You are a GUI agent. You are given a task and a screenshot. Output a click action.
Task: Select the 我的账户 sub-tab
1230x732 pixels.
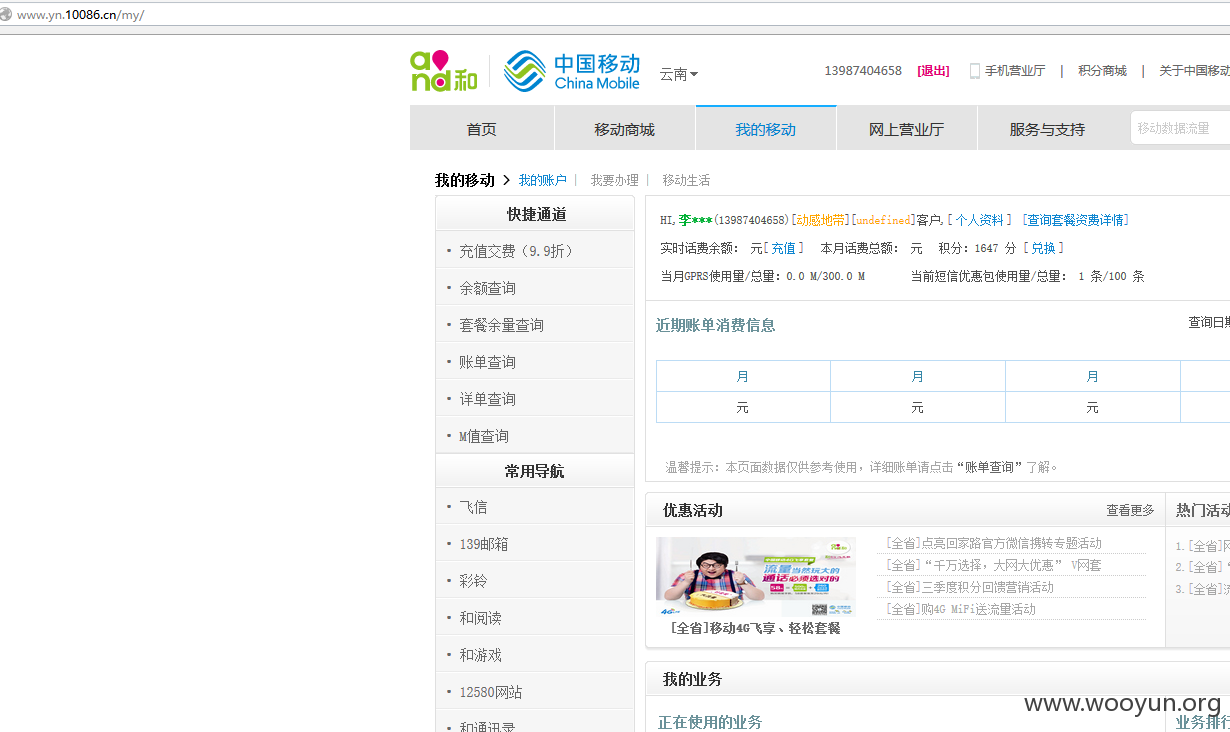tap(542, 180)
